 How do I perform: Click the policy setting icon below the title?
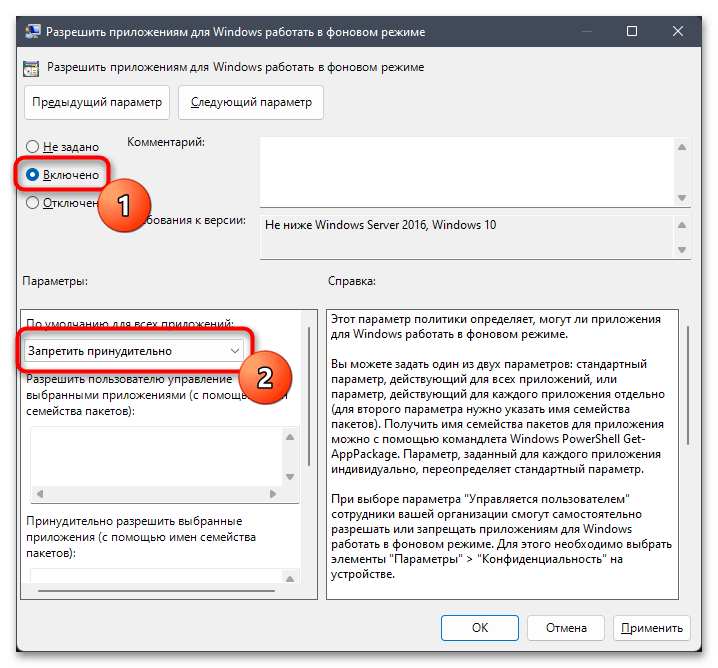coord(28,67)
